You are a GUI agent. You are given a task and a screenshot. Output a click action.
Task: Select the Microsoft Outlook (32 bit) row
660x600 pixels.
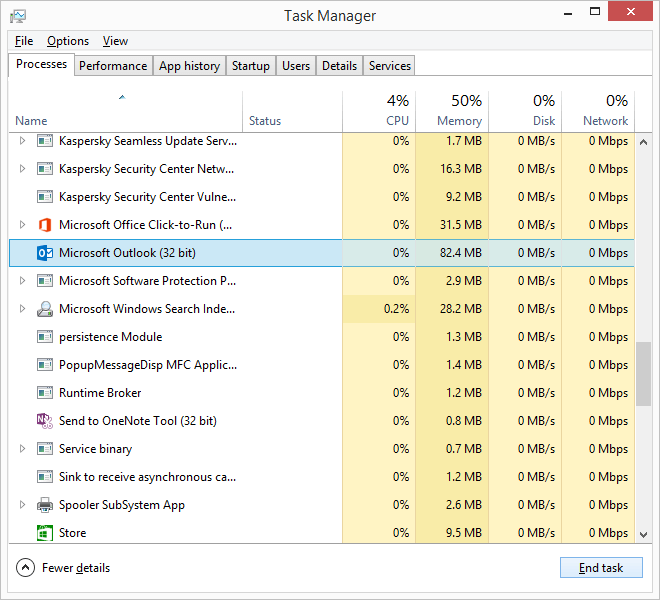(x=322, y=253)
